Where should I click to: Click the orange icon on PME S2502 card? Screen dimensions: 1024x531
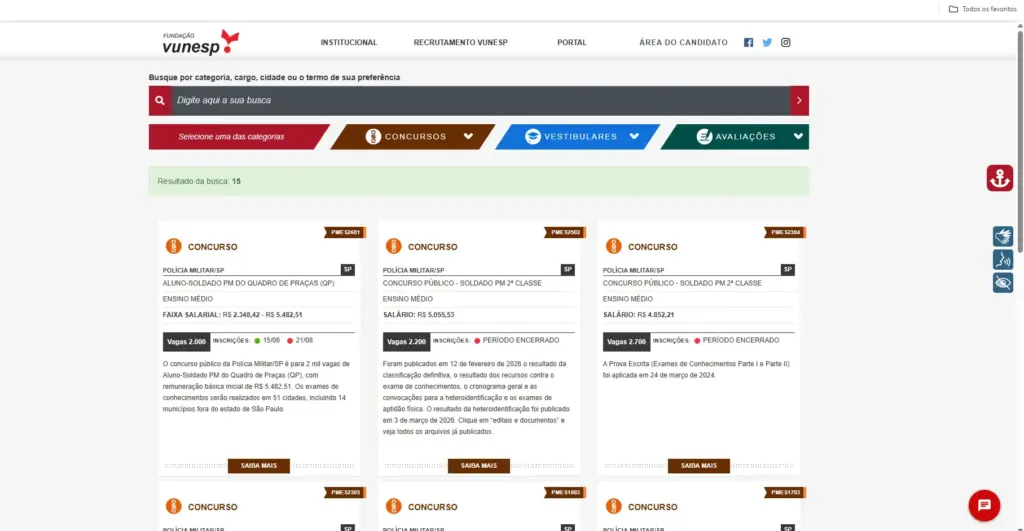[x=393, y=246]
